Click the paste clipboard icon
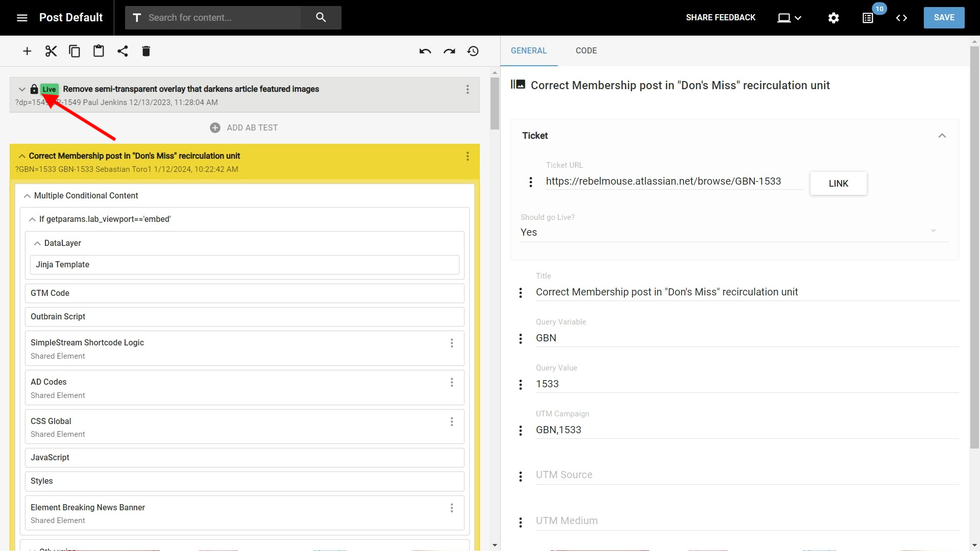The image size is (980, 551). click(99, 51)
